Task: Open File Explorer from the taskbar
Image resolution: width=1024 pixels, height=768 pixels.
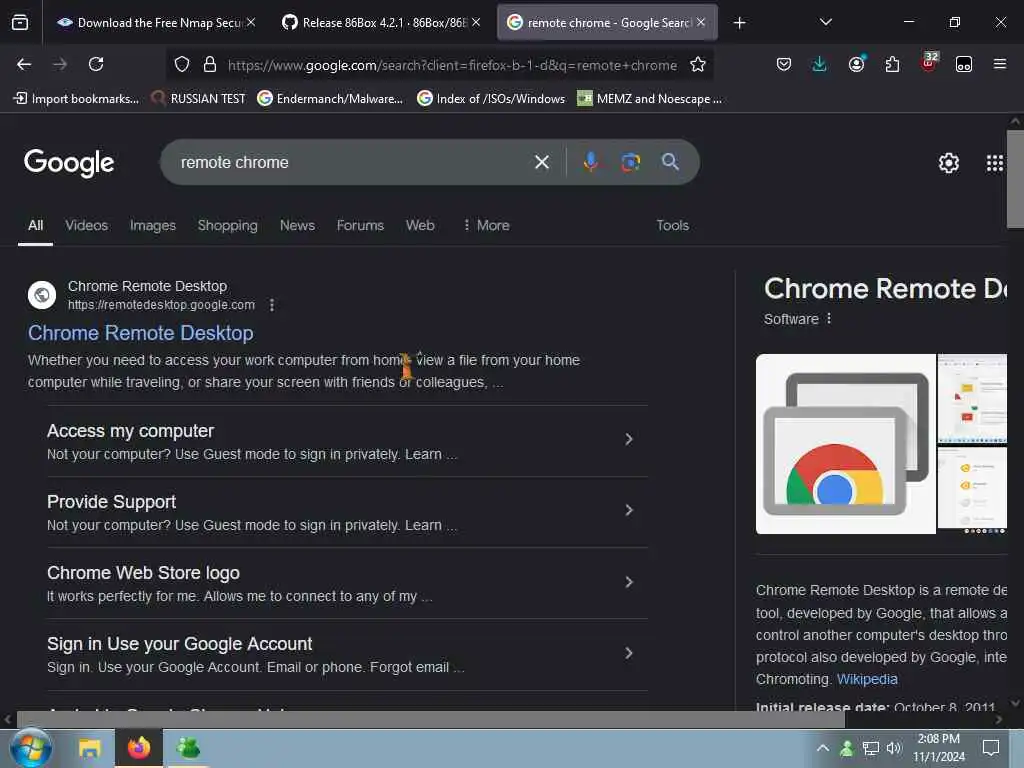Action: click(89, 748)
